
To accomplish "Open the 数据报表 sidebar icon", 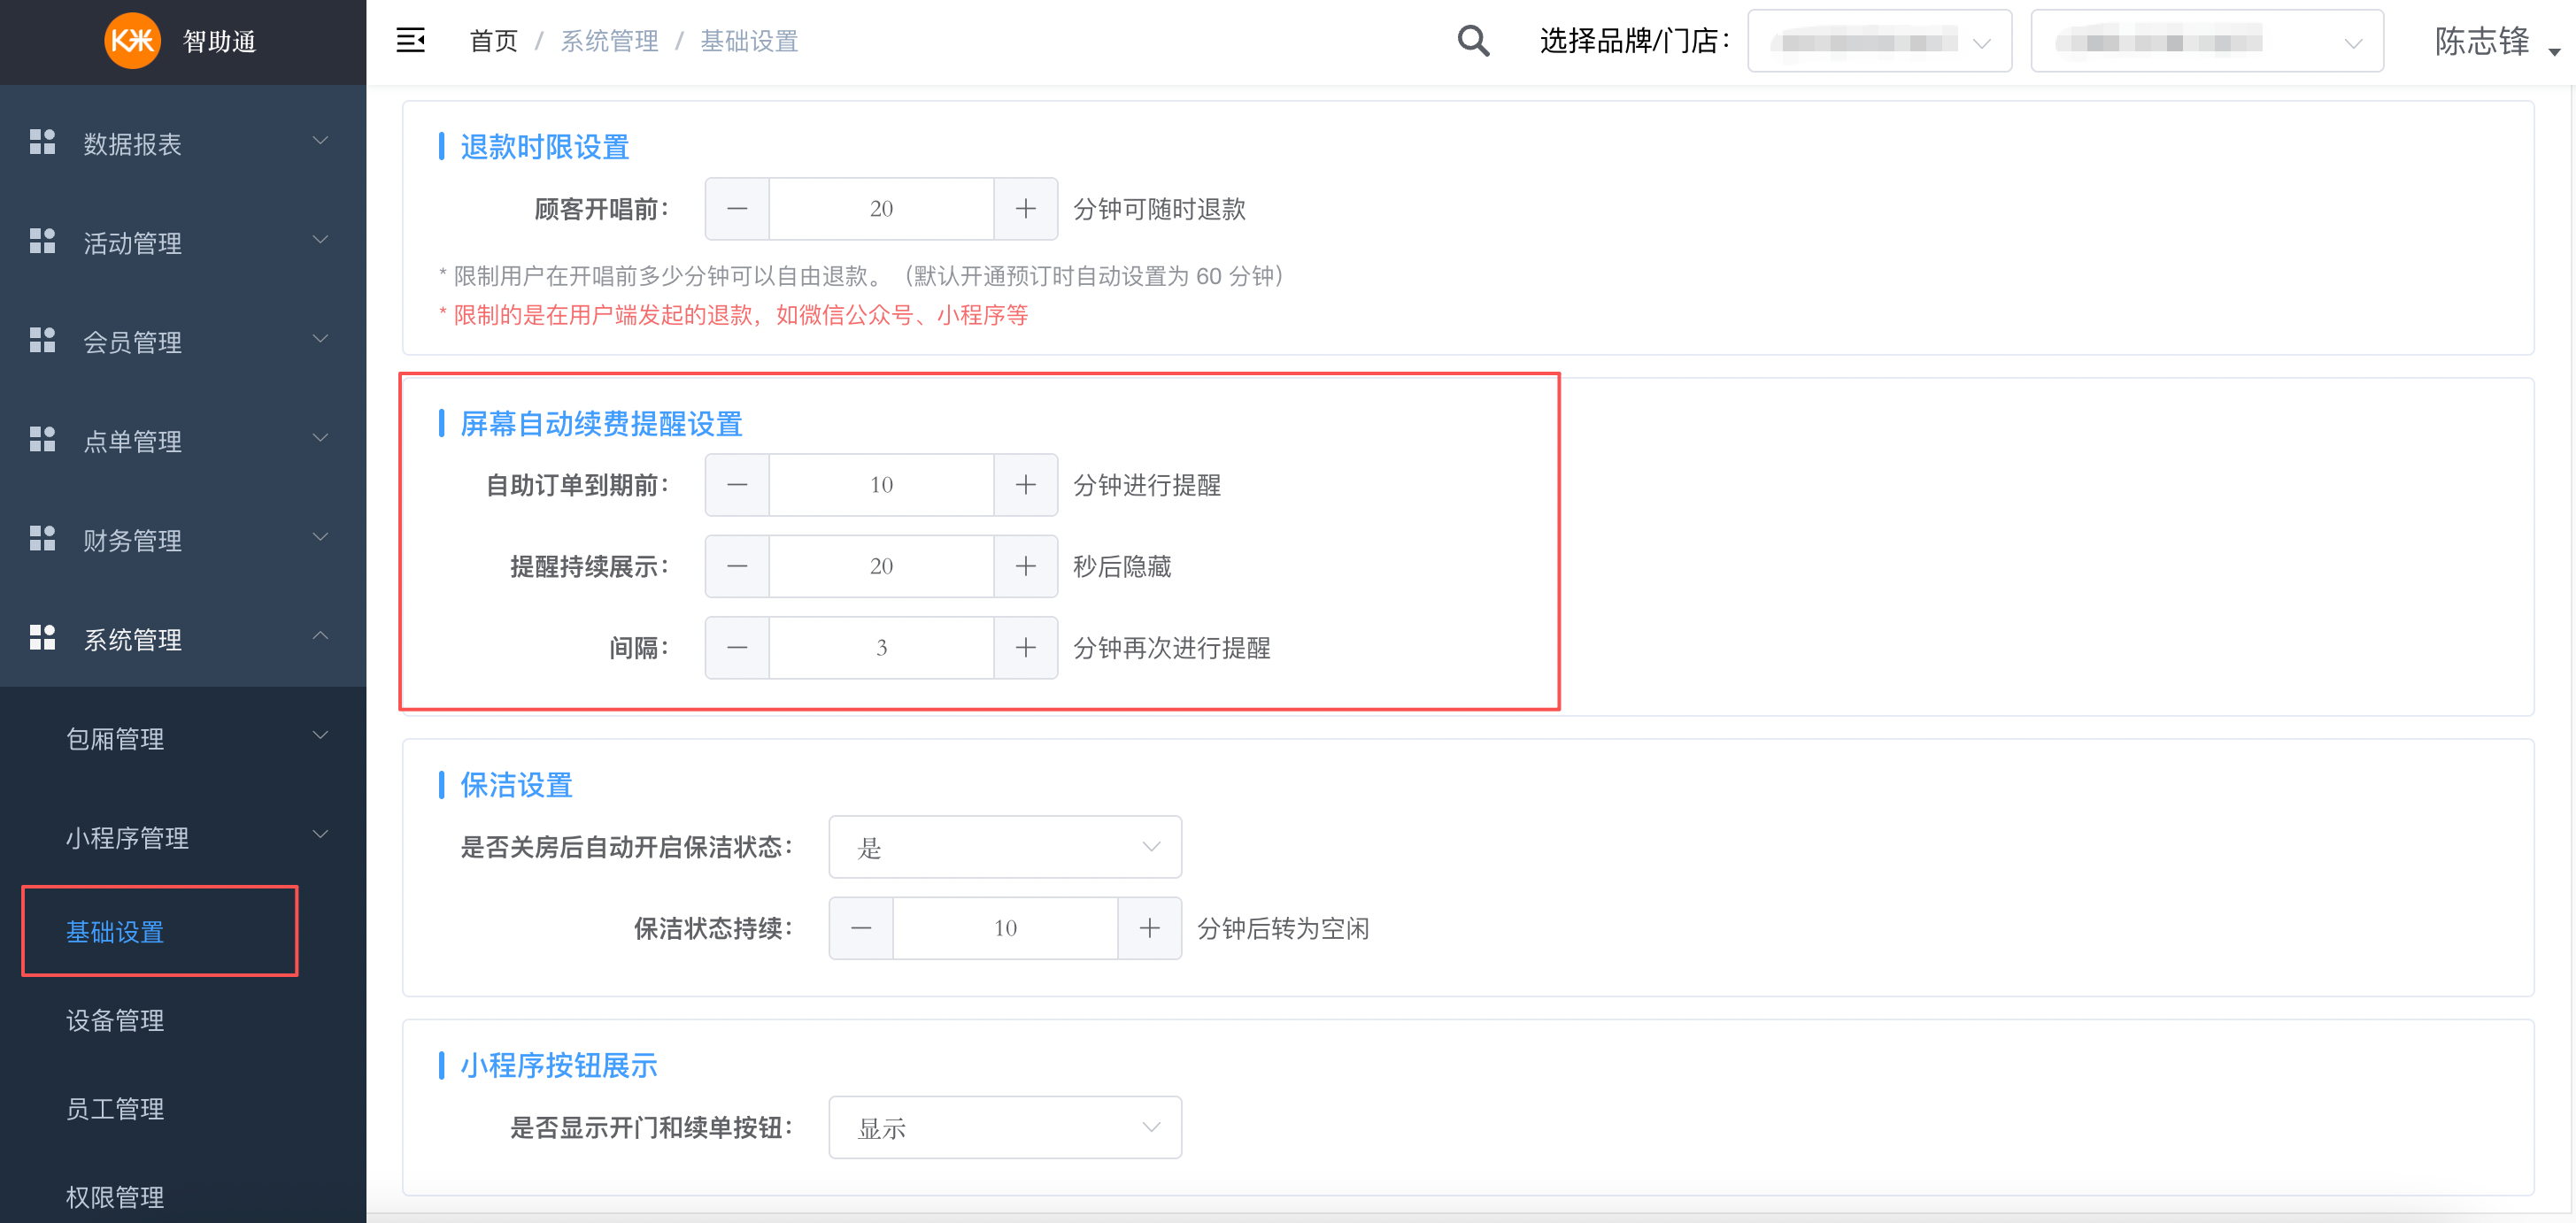I will click(42, 142).
